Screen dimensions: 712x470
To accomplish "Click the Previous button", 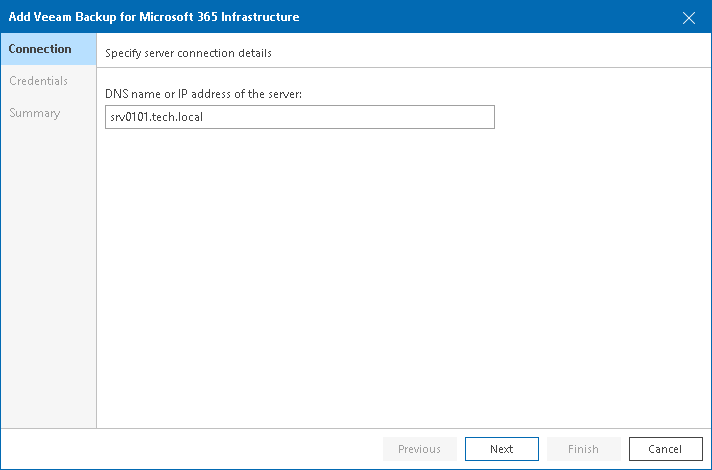I will click(x=420, y=449).
